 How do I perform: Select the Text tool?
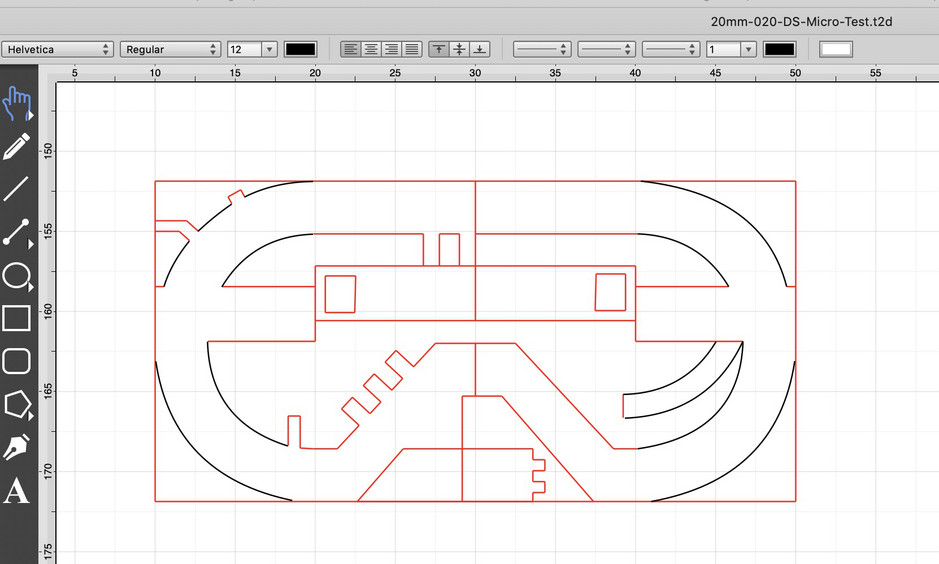(x=16, y=491)
